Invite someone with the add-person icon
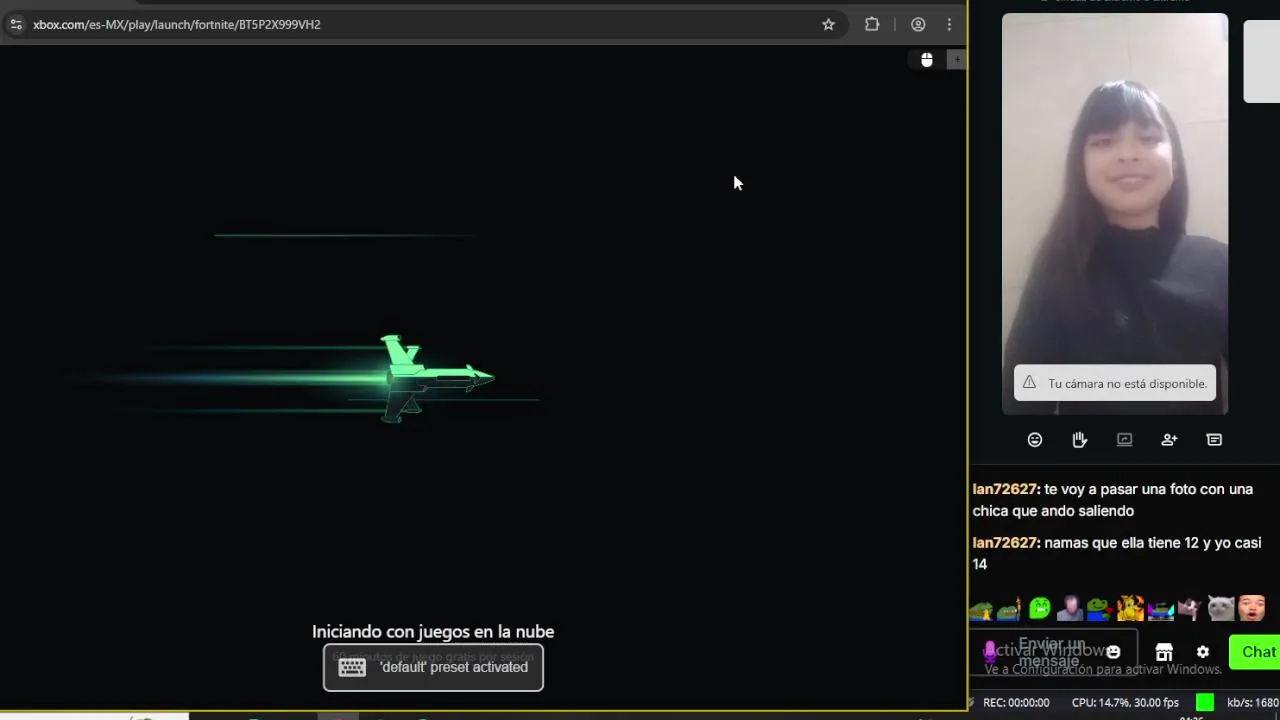Image resolution: width=1280 pixels, height=720 pixels. coord(1169,439)
